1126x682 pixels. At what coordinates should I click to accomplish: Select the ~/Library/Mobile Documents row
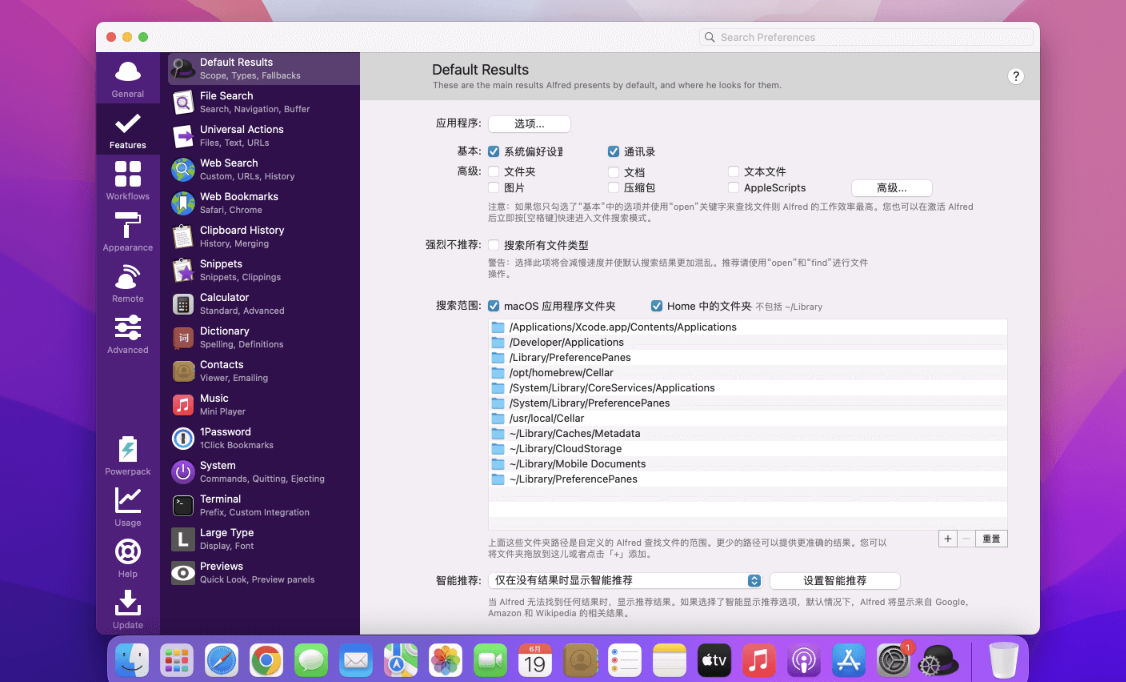pos(748,464)
